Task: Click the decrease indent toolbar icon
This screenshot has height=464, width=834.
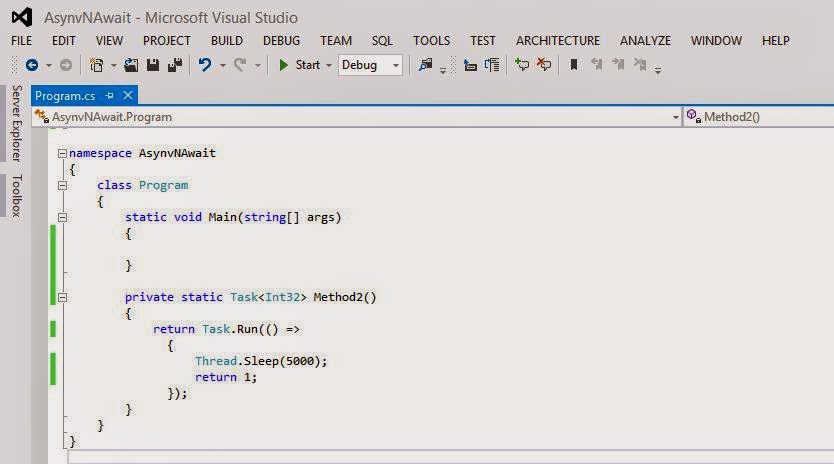Action: point(470,65)
